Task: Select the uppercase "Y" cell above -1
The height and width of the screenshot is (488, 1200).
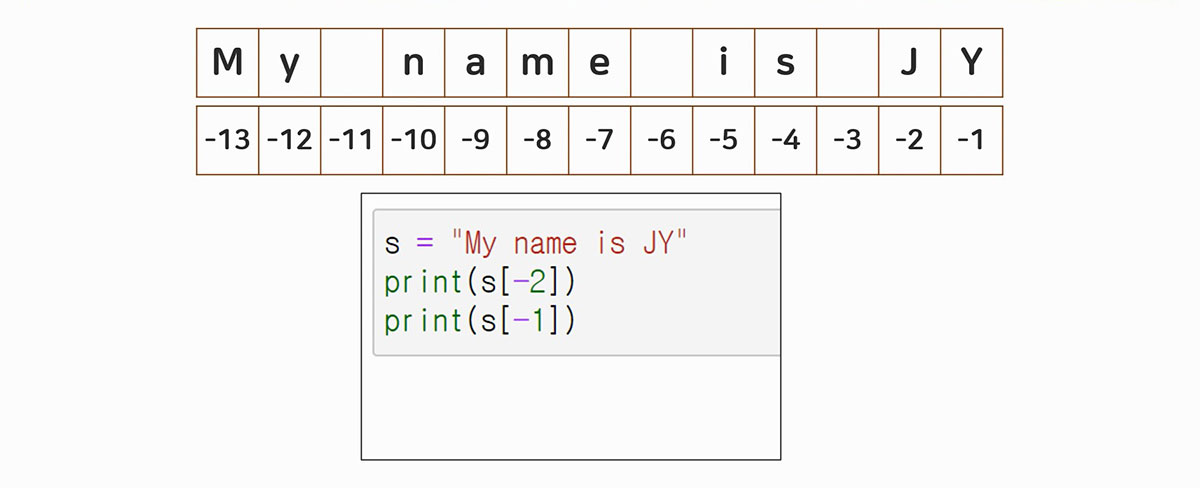Action: [972, 63]
